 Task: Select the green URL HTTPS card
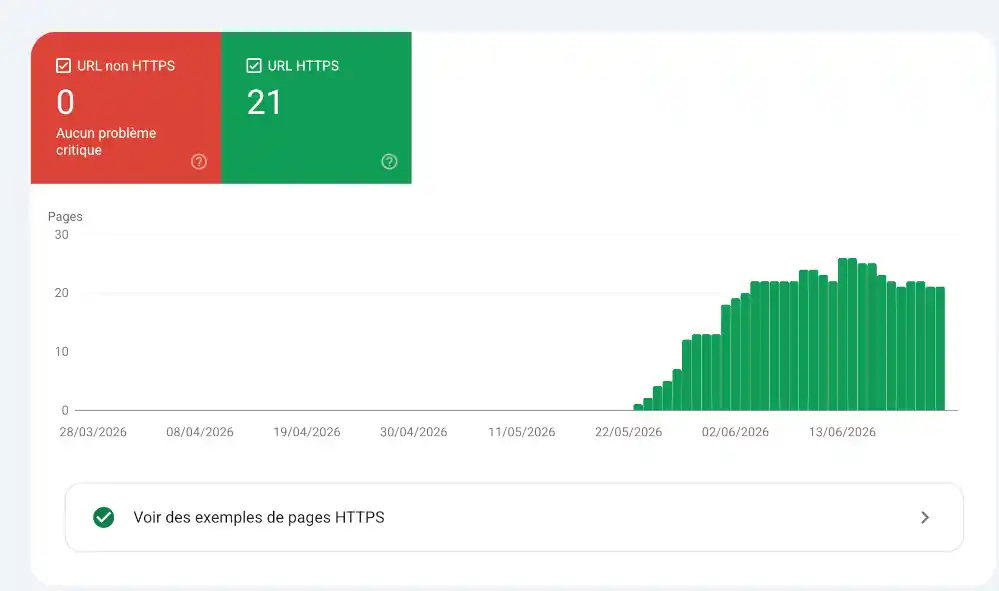coord(316,108)
